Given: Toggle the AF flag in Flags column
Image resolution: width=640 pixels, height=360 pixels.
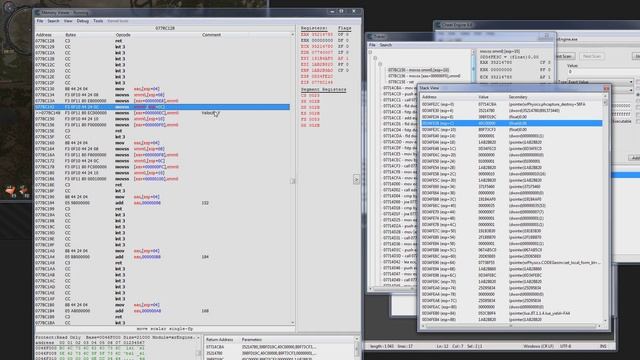Looking at the screenshot, I should [x=343, y=58].
